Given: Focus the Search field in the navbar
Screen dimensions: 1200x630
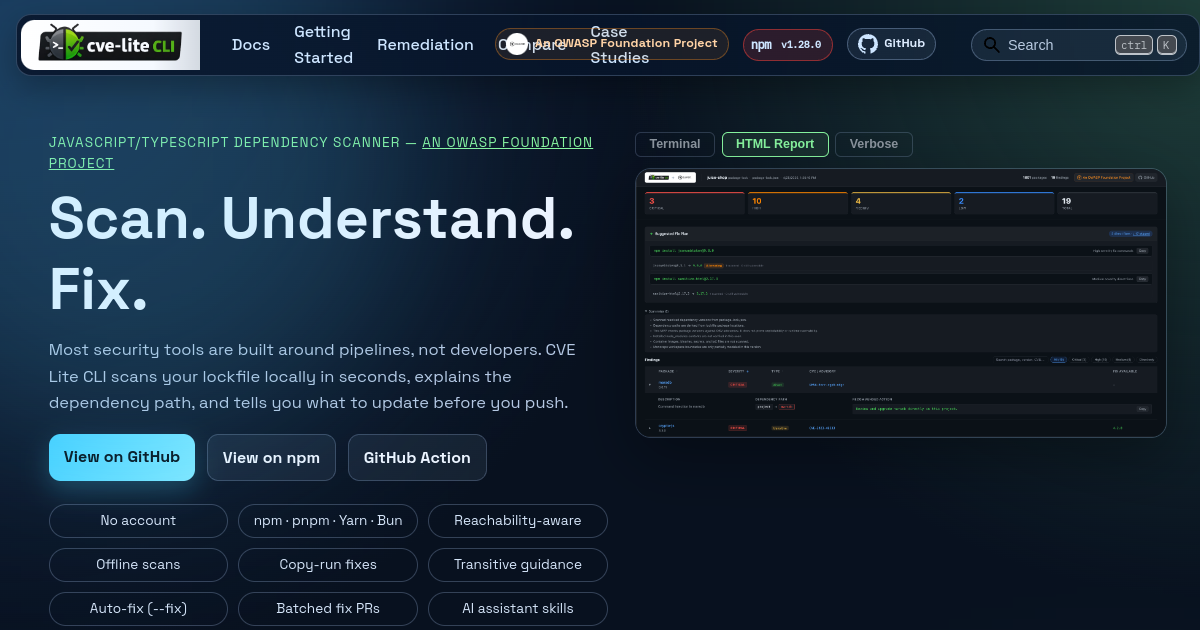Looking at the screenshot, I should click(x=1079, y=45).
